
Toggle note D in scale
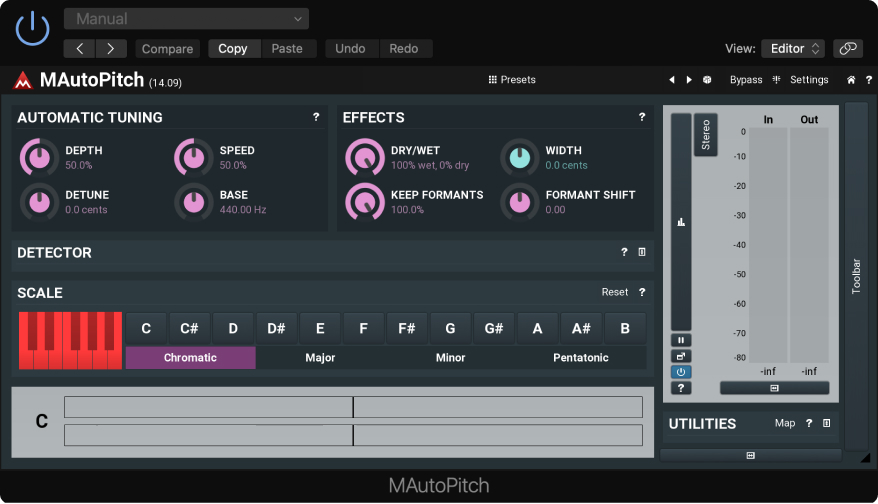point(233,328)
